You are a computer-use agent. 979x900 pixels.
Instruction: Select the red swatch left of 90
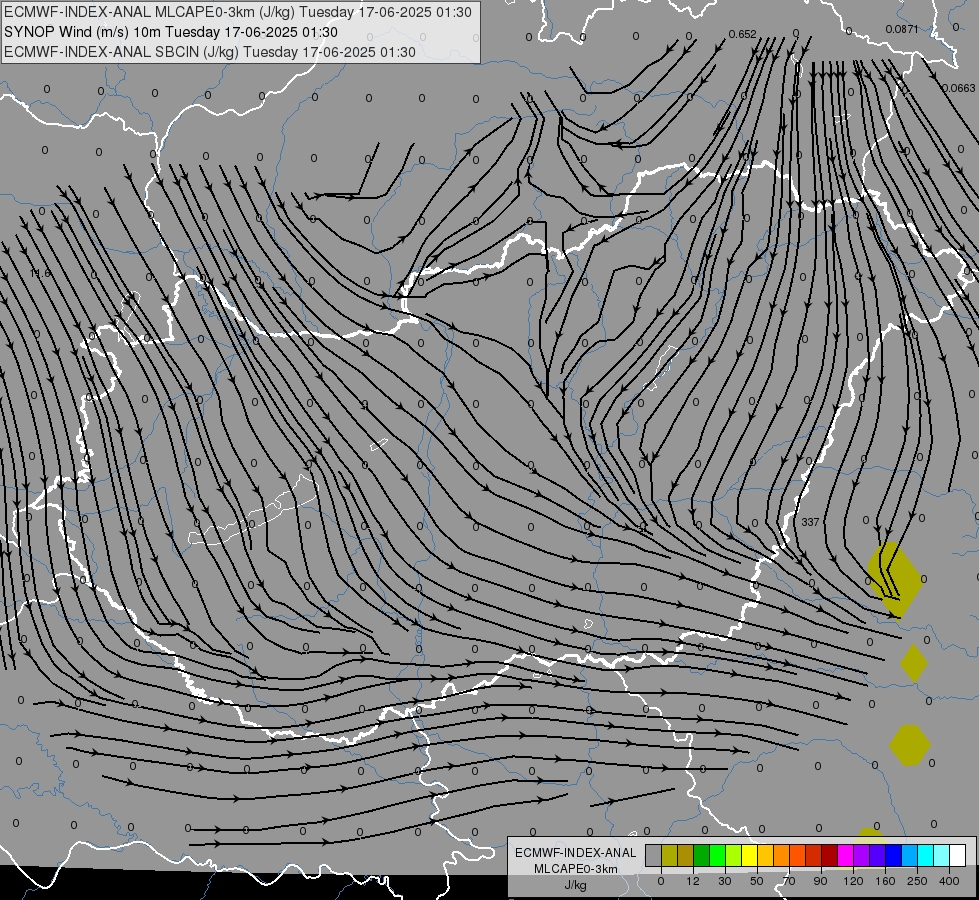coord(814,855)
